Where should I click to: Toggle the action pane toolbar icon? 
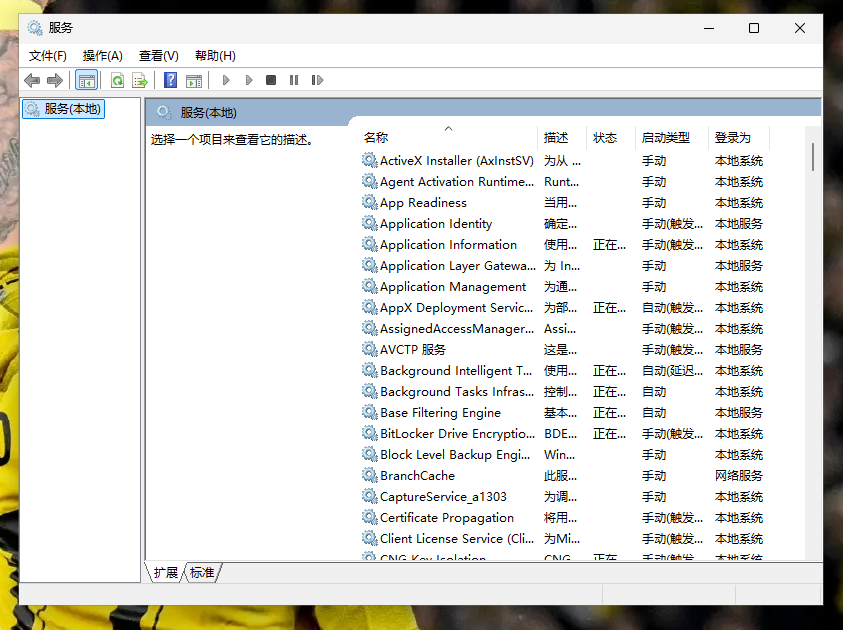194,81
